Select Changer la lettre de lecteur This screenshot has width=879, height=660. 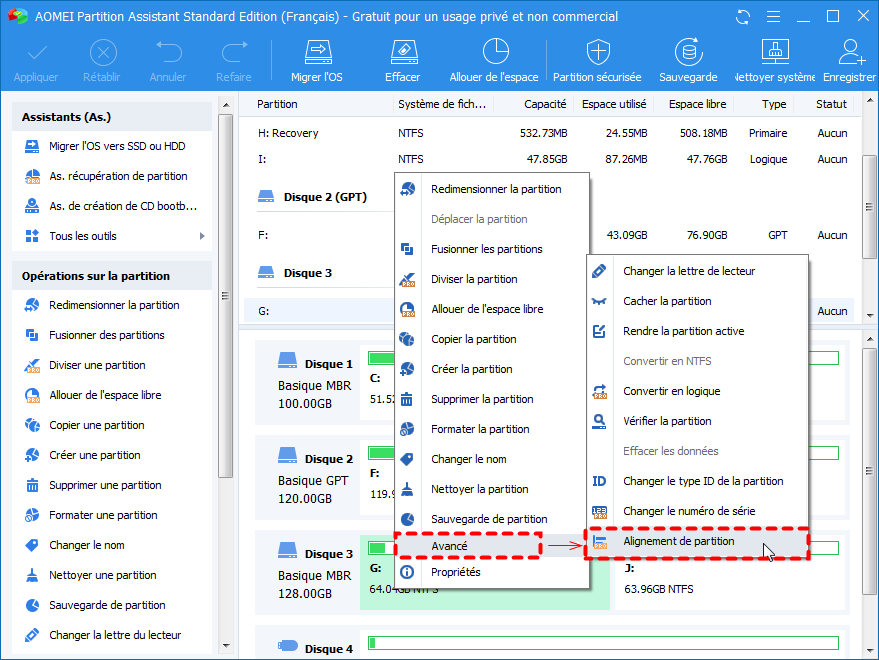[x=688, y=271]
